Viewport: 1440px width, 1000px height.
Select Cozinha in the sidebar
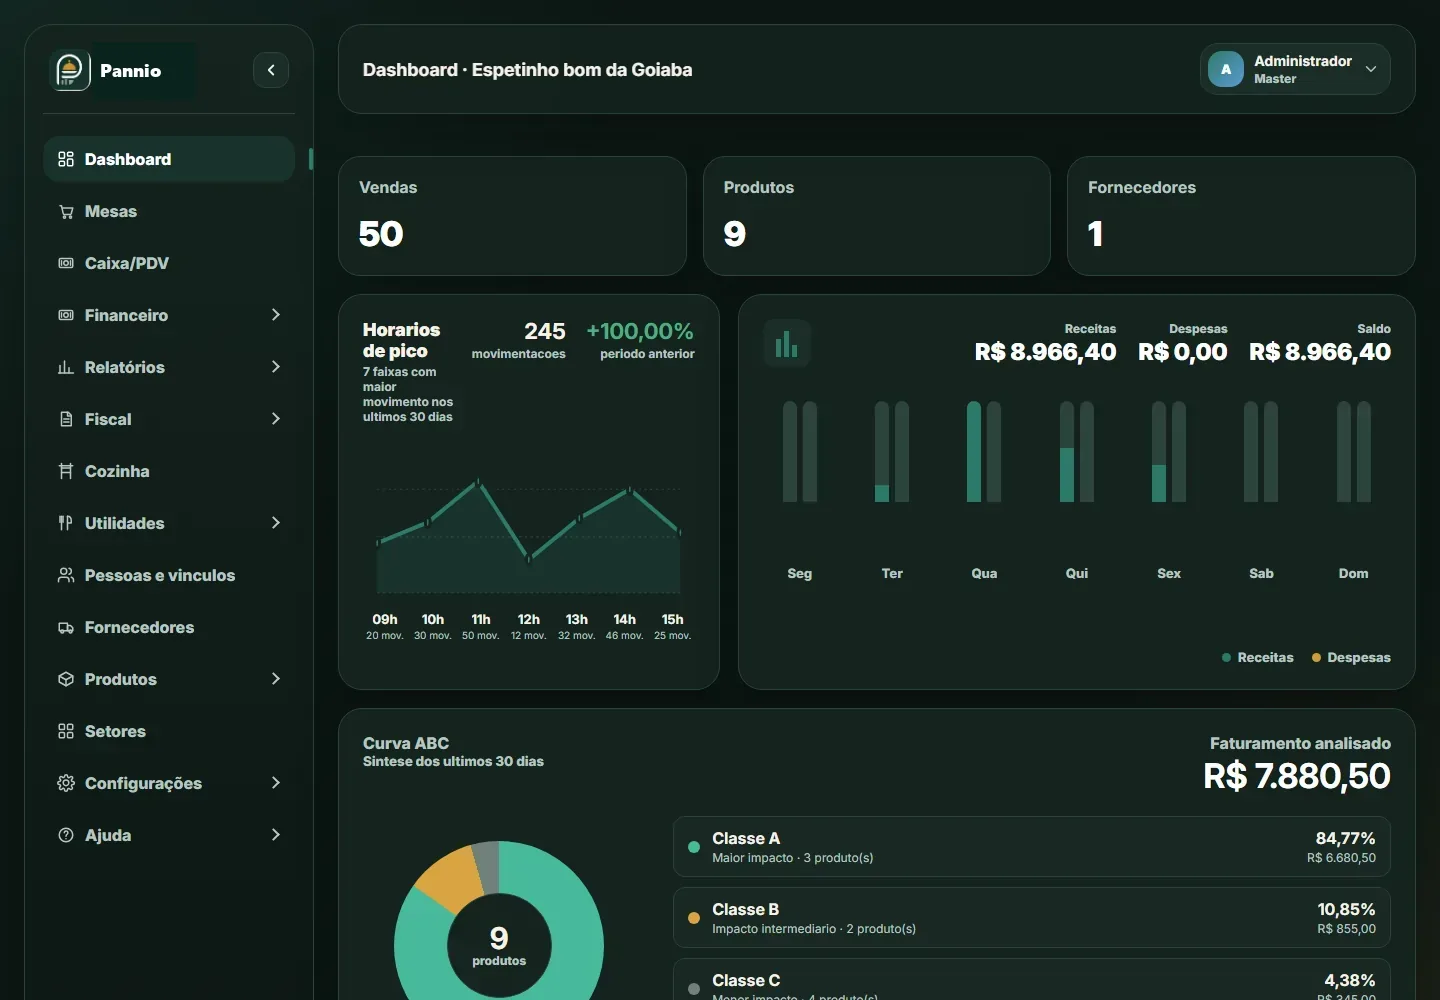click(x=169, y=471)
